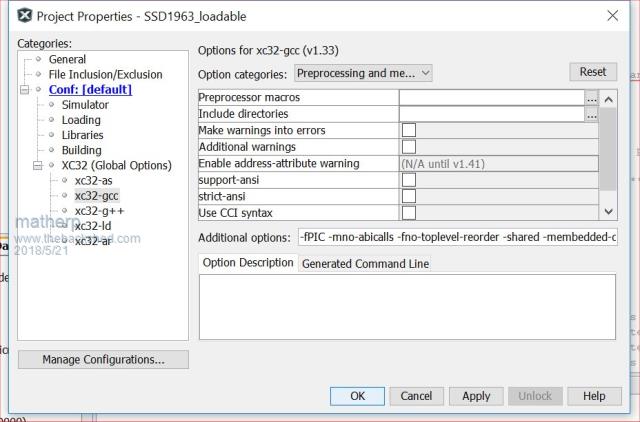
Task: Click the '(N/A until v1.41)' value cell
Action: pos(499,164)
